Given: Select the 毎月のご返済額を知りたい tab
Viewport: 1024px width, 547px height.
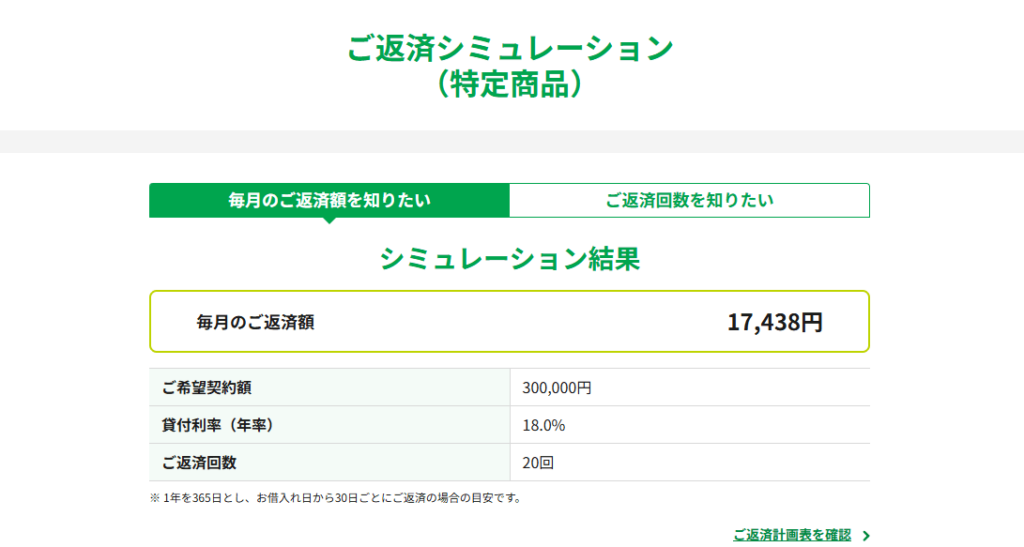Looking at the screenshot, I should (x=329, y=200).
